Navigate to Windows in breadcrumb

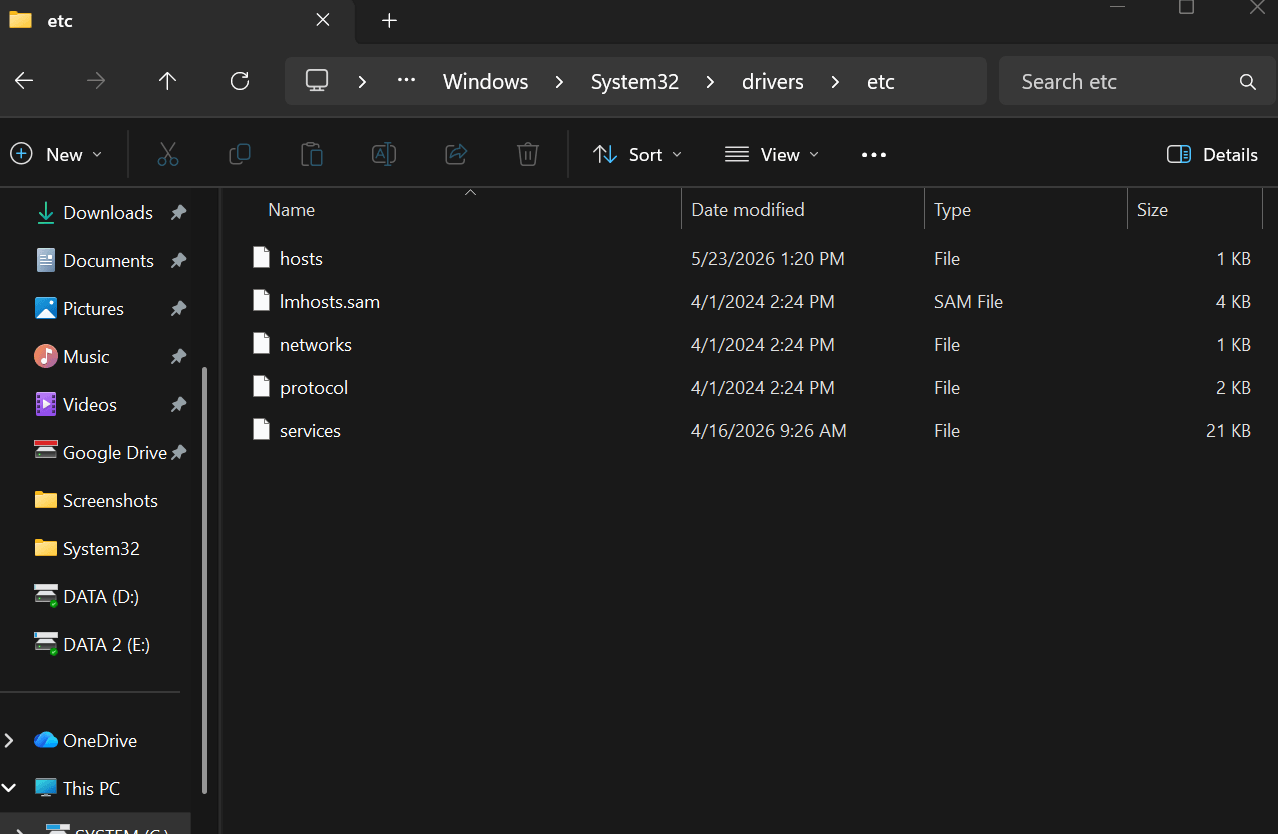(x=485, y=82)
